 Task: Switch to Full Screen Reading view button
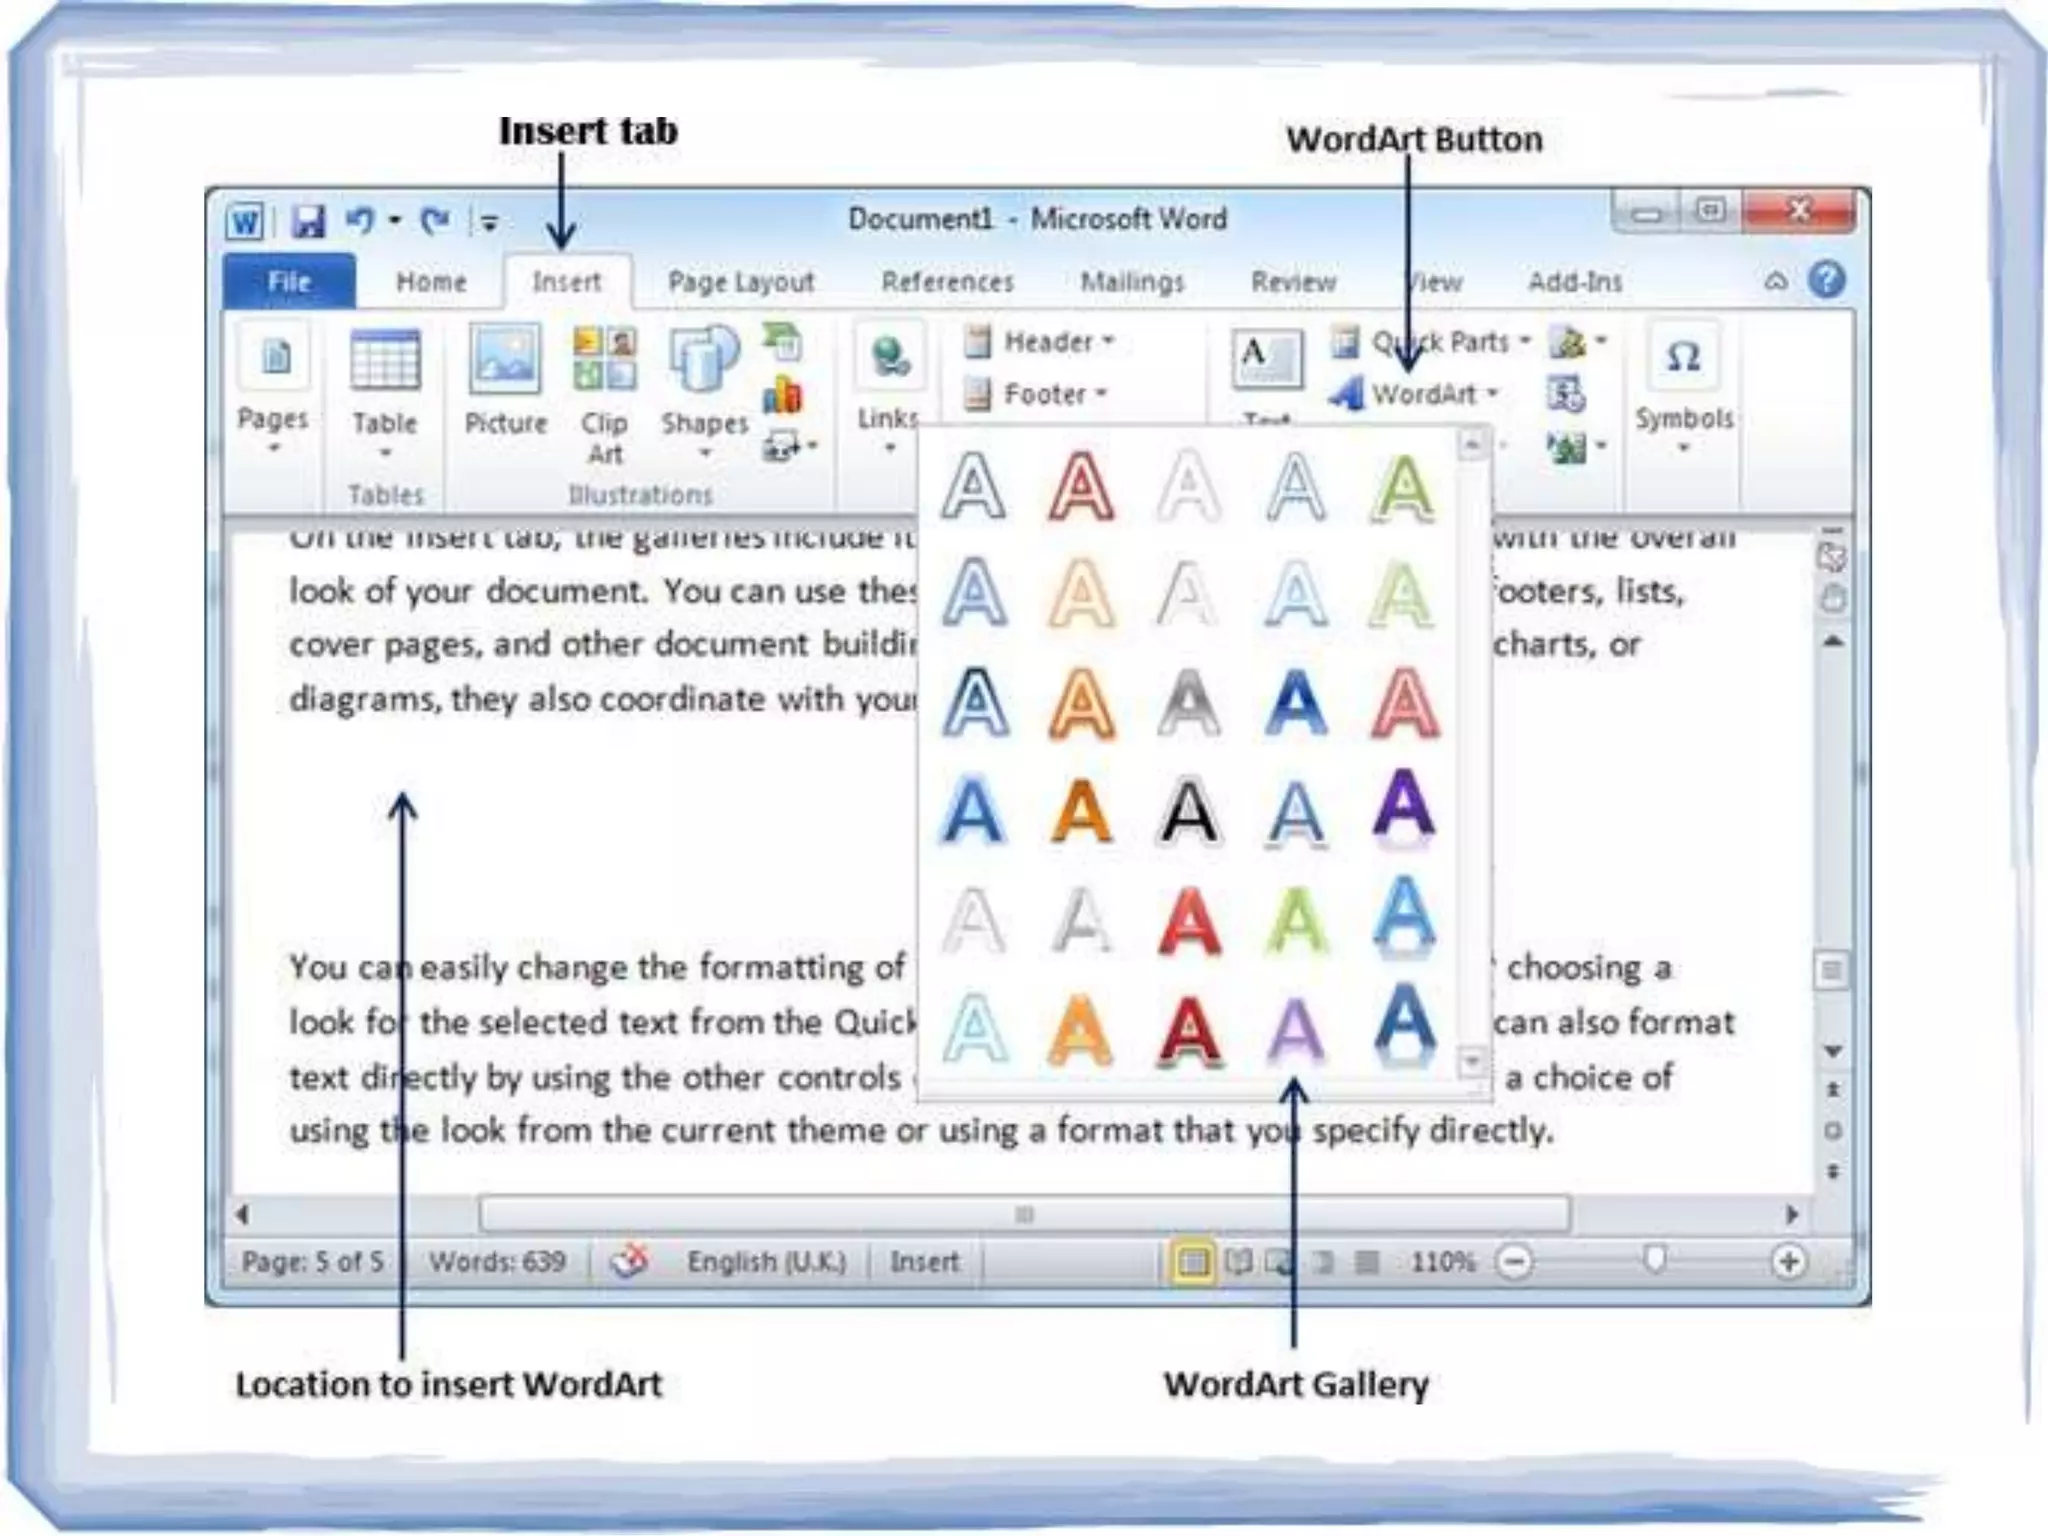click(x=1238, y=1262)
